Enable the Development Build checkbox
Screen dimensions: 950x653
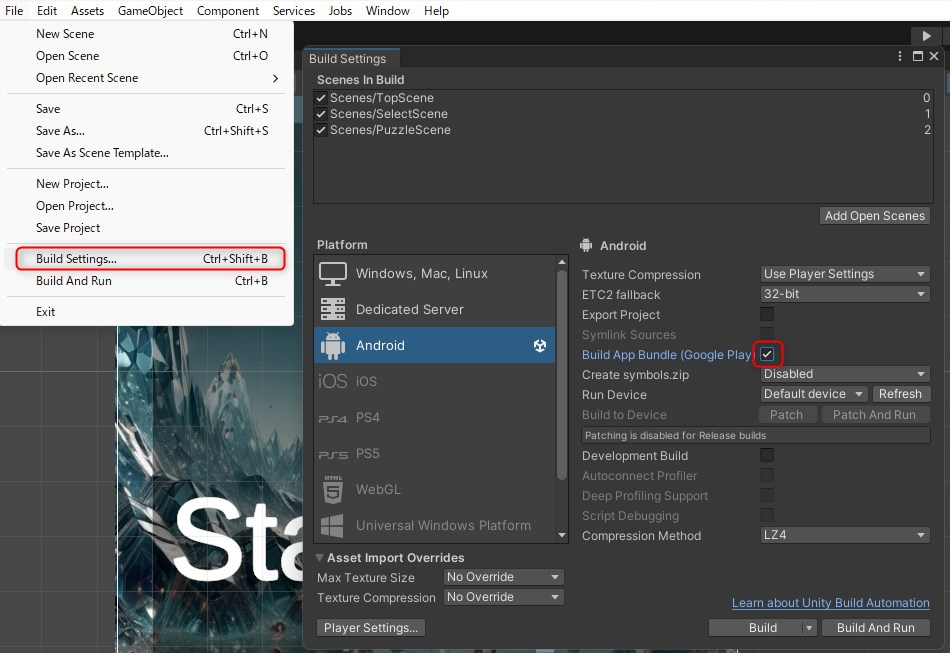(x=767, y=456)
